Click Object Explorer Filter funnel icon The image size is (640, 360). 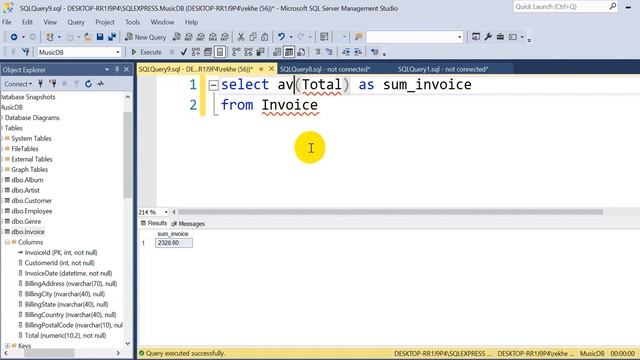click(76, 84)
